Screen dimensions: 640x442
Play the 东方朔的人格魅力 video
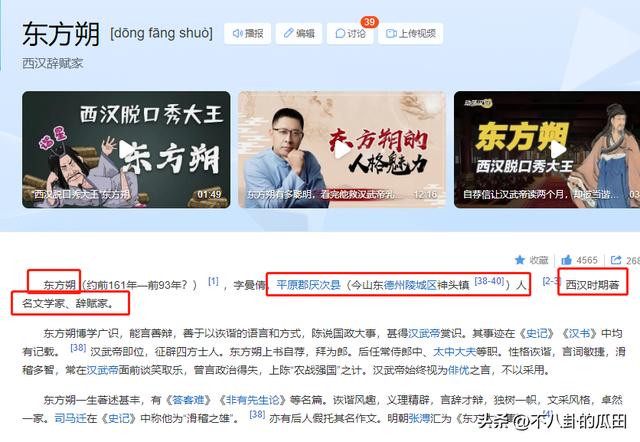click(342, 149)
